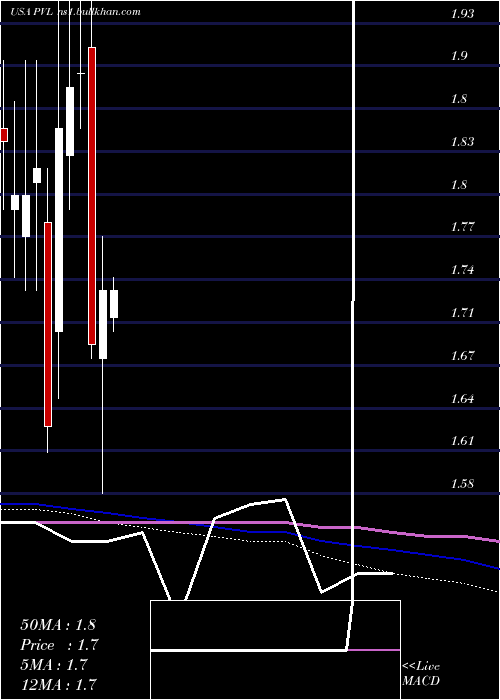Select the 1.9 price axis label
This screenshot has width=500, height=700.
click(459, 56)
